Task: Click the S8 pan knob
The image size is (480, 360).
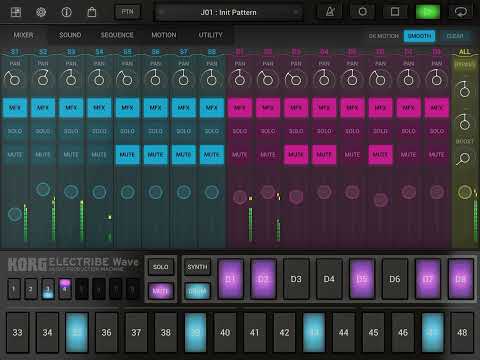Action: [x=211, y=79]
